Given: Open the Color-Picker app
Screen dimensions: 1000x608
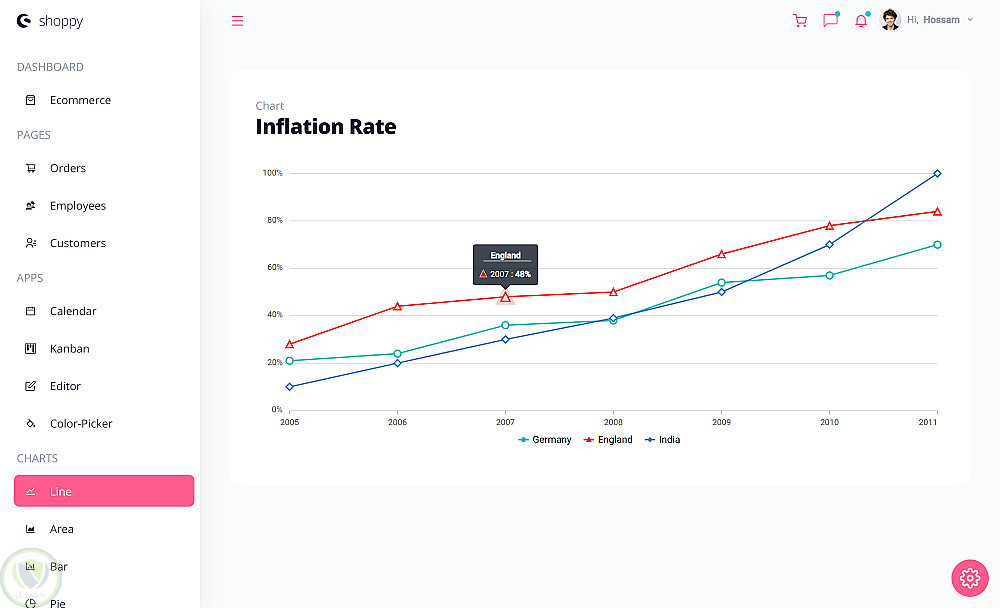Looking at the screenshot, I should click(x=81, y=424).
